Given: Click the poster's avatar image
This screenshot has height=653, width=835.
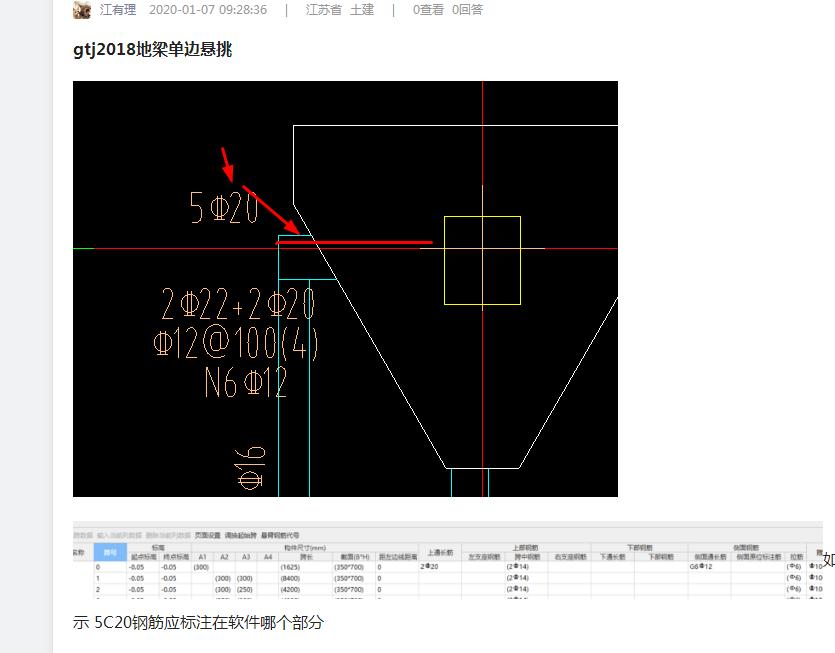Looking at the screenshot, I should pyautogui.click(x=81, y=10).
